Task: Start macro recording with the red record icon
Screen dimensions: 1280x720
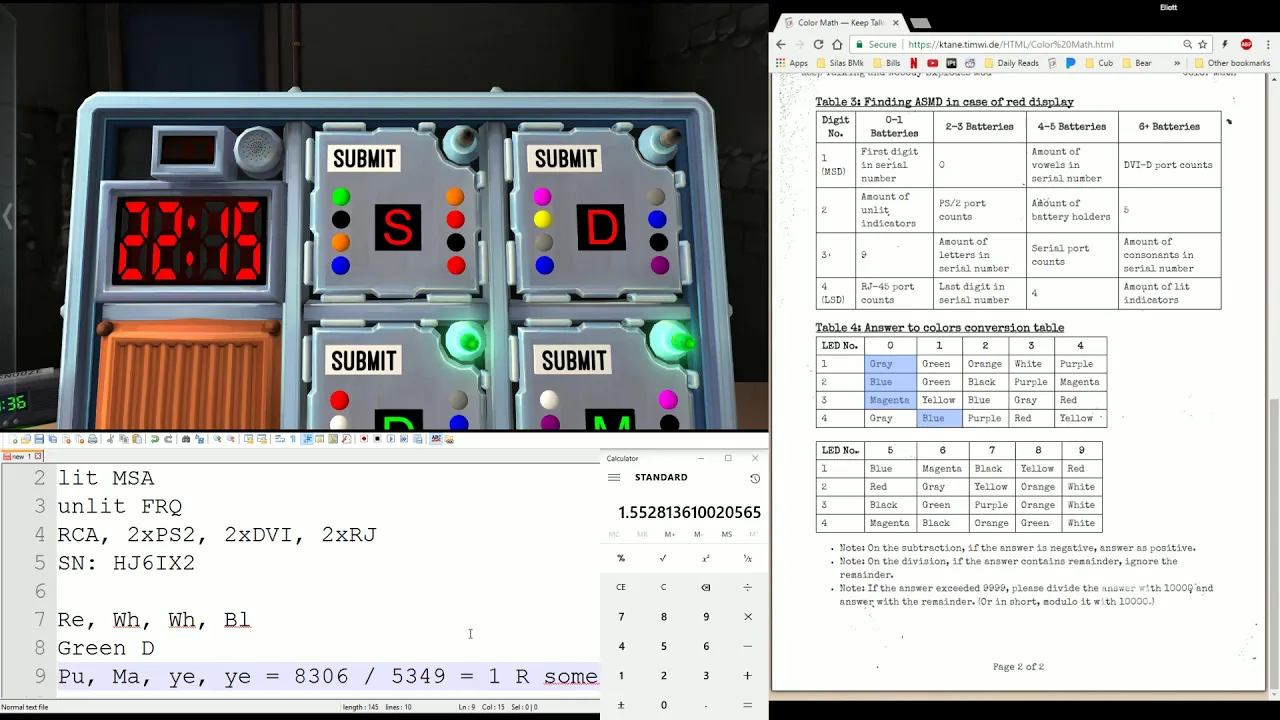Action: coord(364,439)
